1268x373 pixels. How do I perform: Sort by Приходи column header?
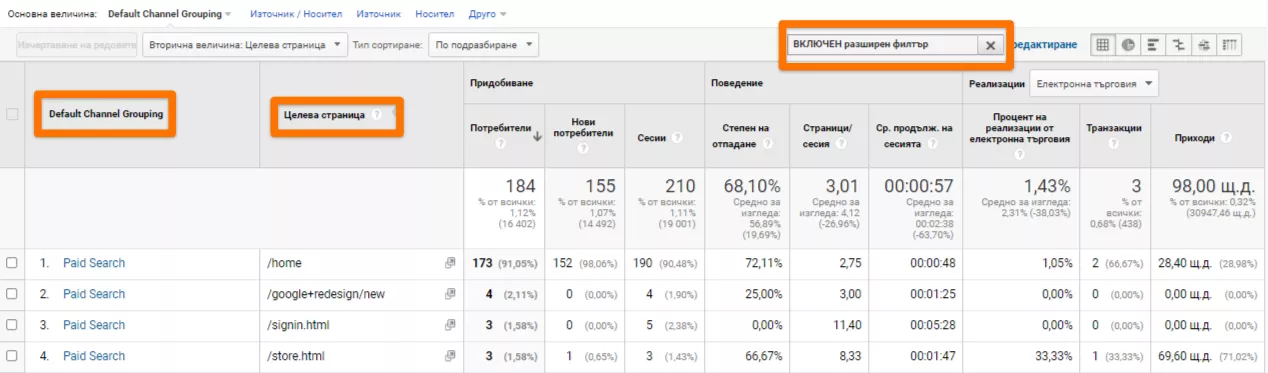coord(1195,137)
